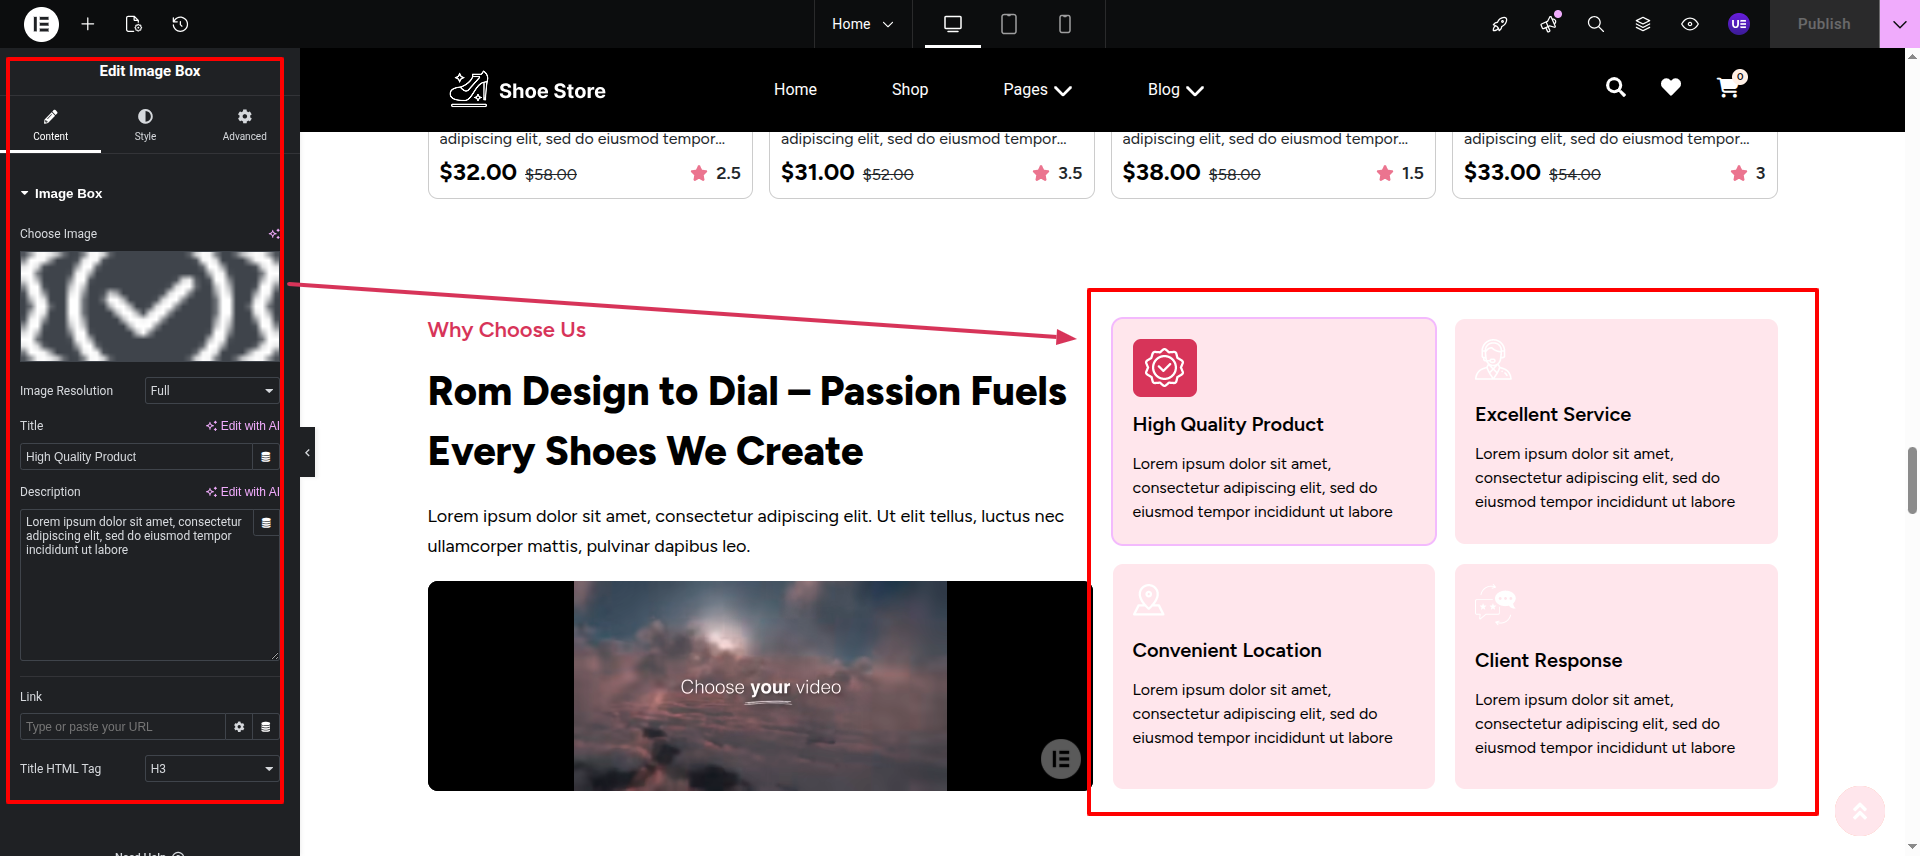This screenshot has width=1920, height=856.
Task: Click Edit with AI beside Description
Action: tap(243, 492)
